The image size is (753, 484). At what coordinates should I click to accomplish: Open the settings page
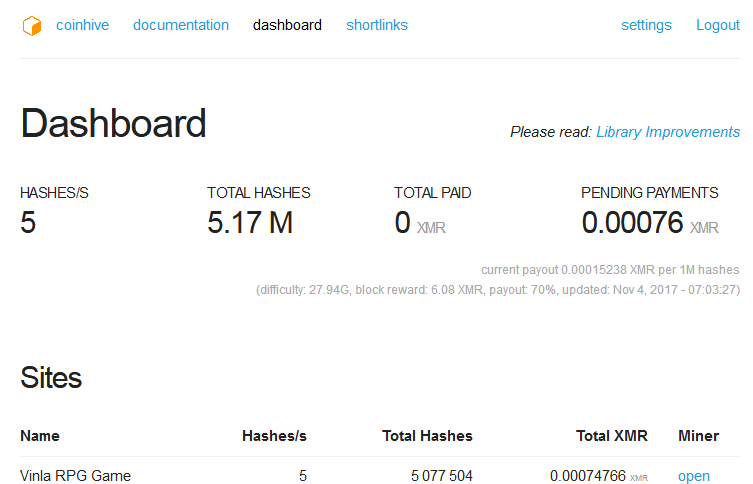646,25
